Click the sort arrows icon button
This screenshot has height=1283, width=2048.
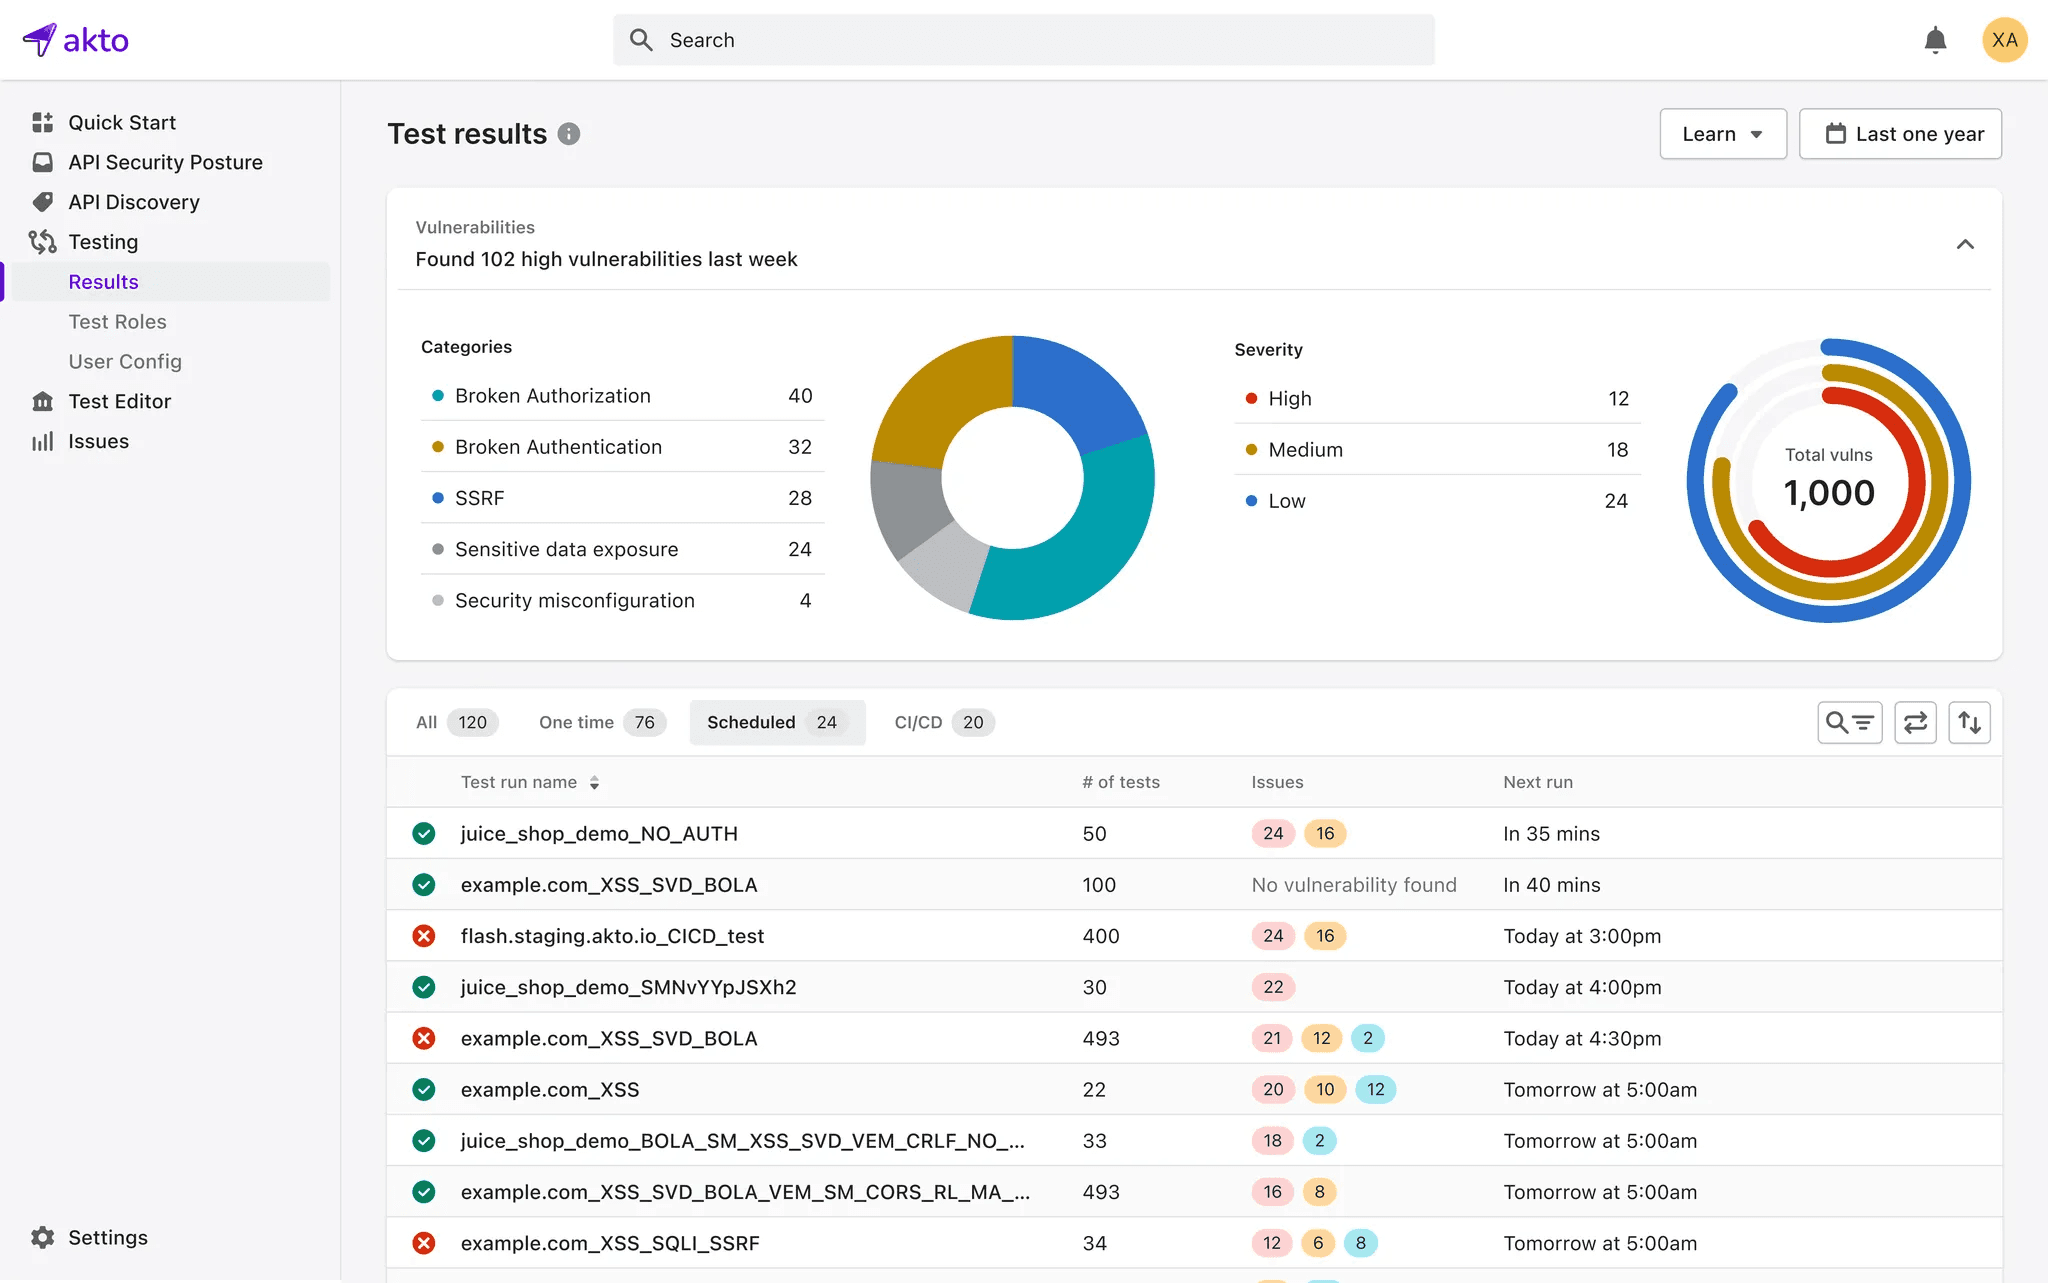tap(1969, 722)
